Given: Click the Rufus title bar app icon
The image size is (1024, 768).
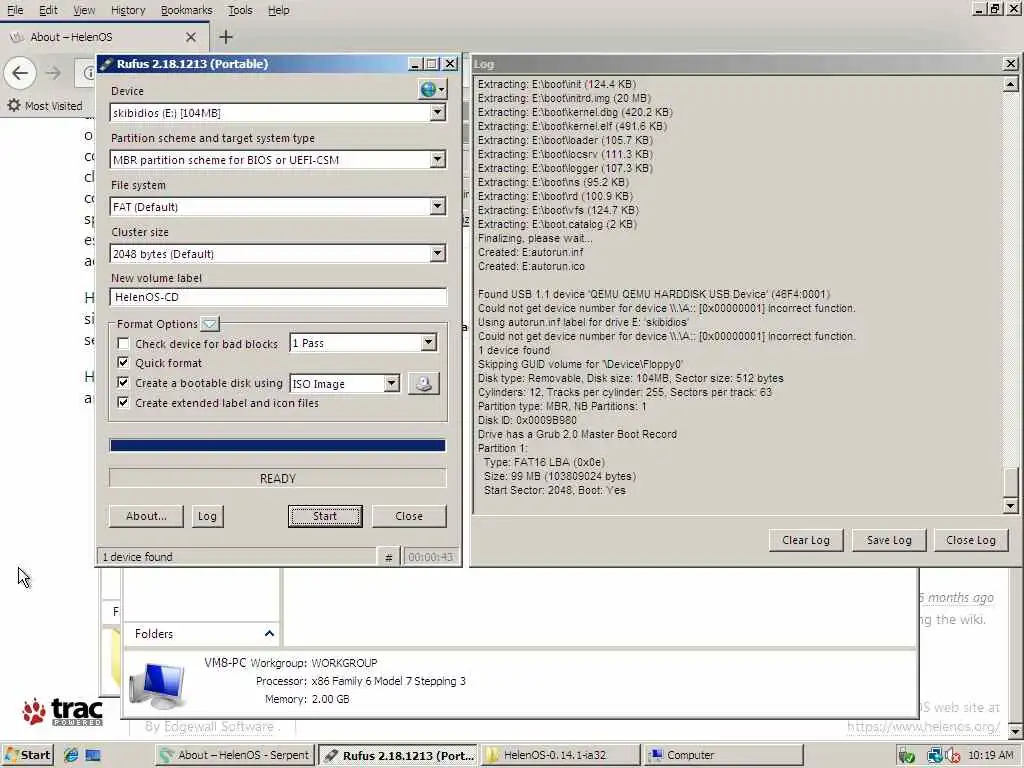Looking at the screenshot, I should pos(106,64).
